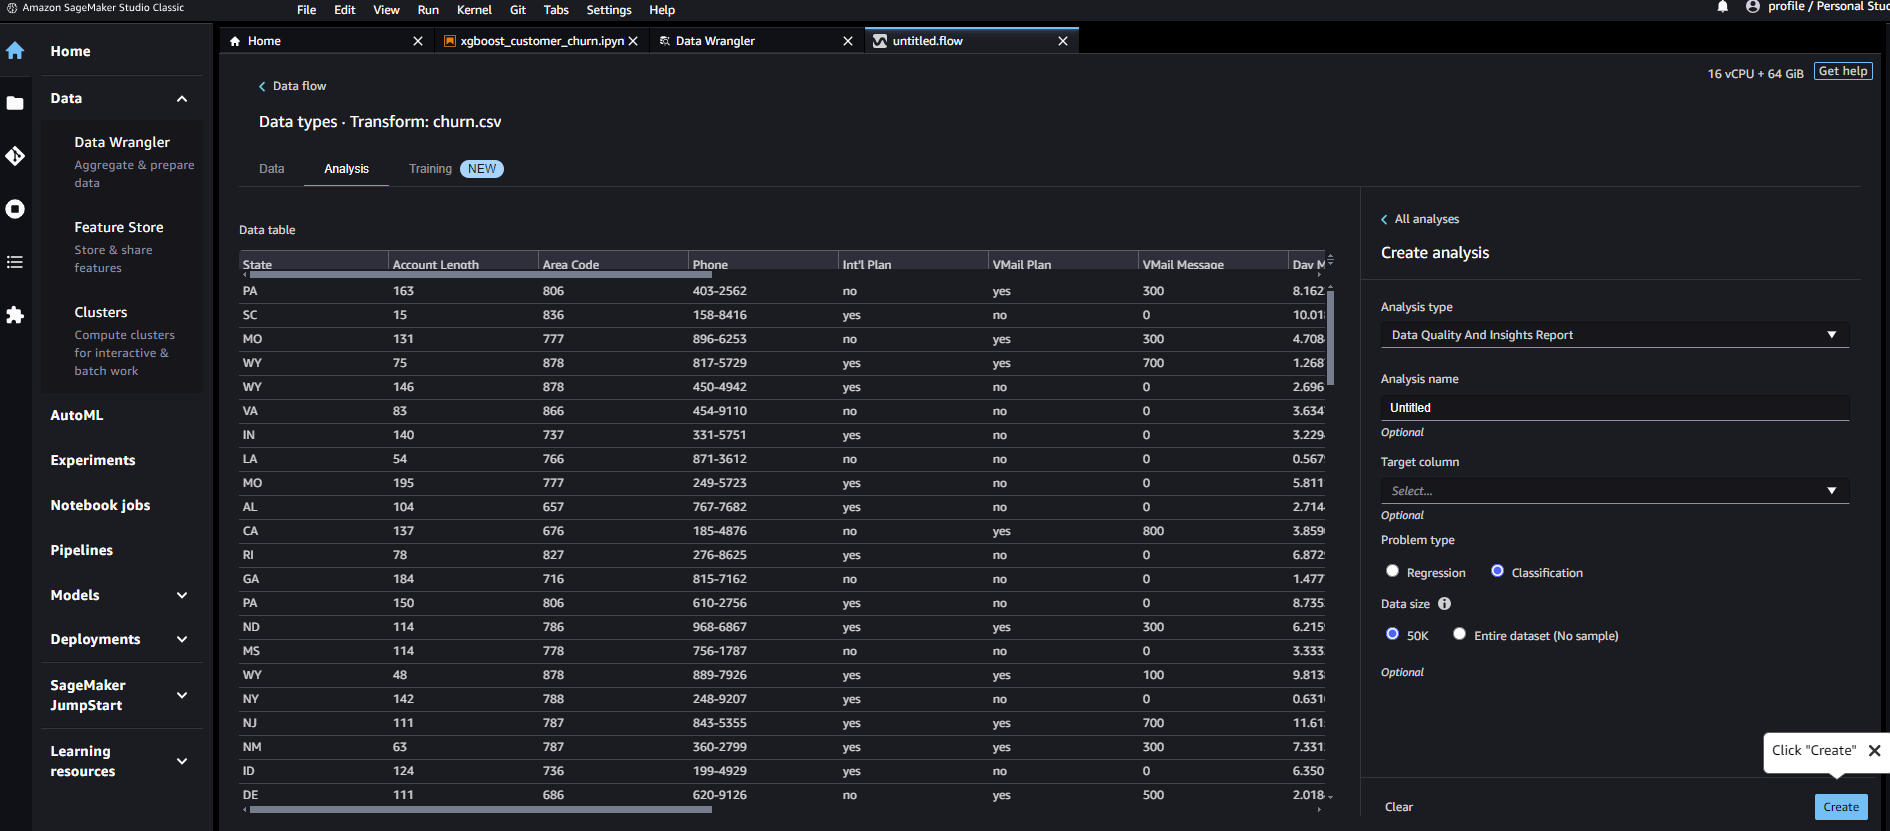Open the Edit menu
This screenshot has width=1890, height=831.
[345, 10]
